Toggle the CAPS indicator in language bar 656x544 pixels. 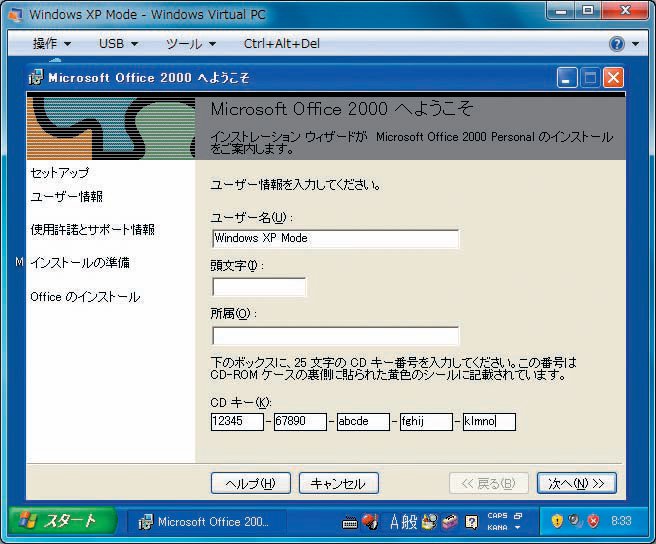[x=497, y=516]
